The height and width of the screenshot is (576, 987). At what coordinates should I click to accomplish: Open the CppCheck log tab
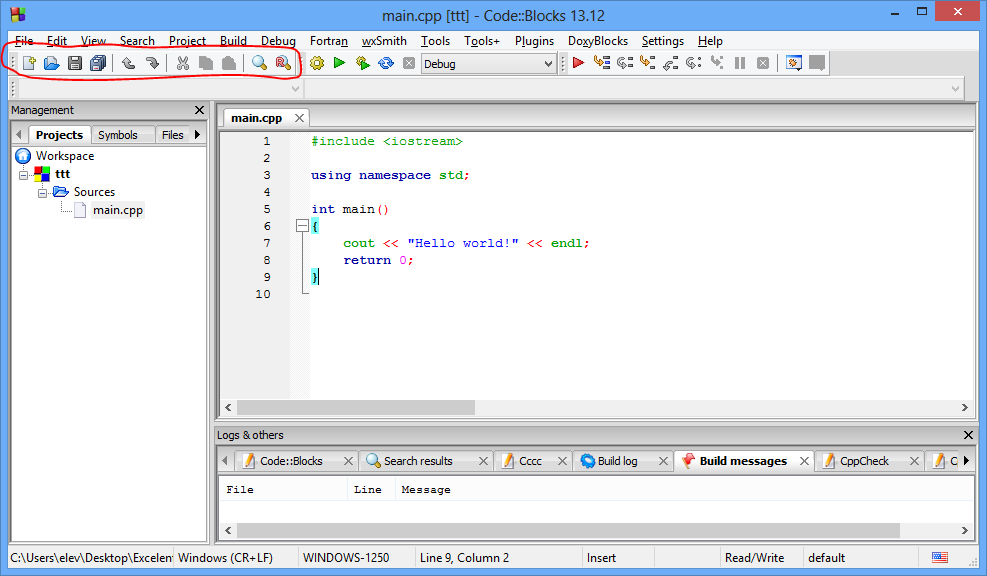click(x=869, y=461)
